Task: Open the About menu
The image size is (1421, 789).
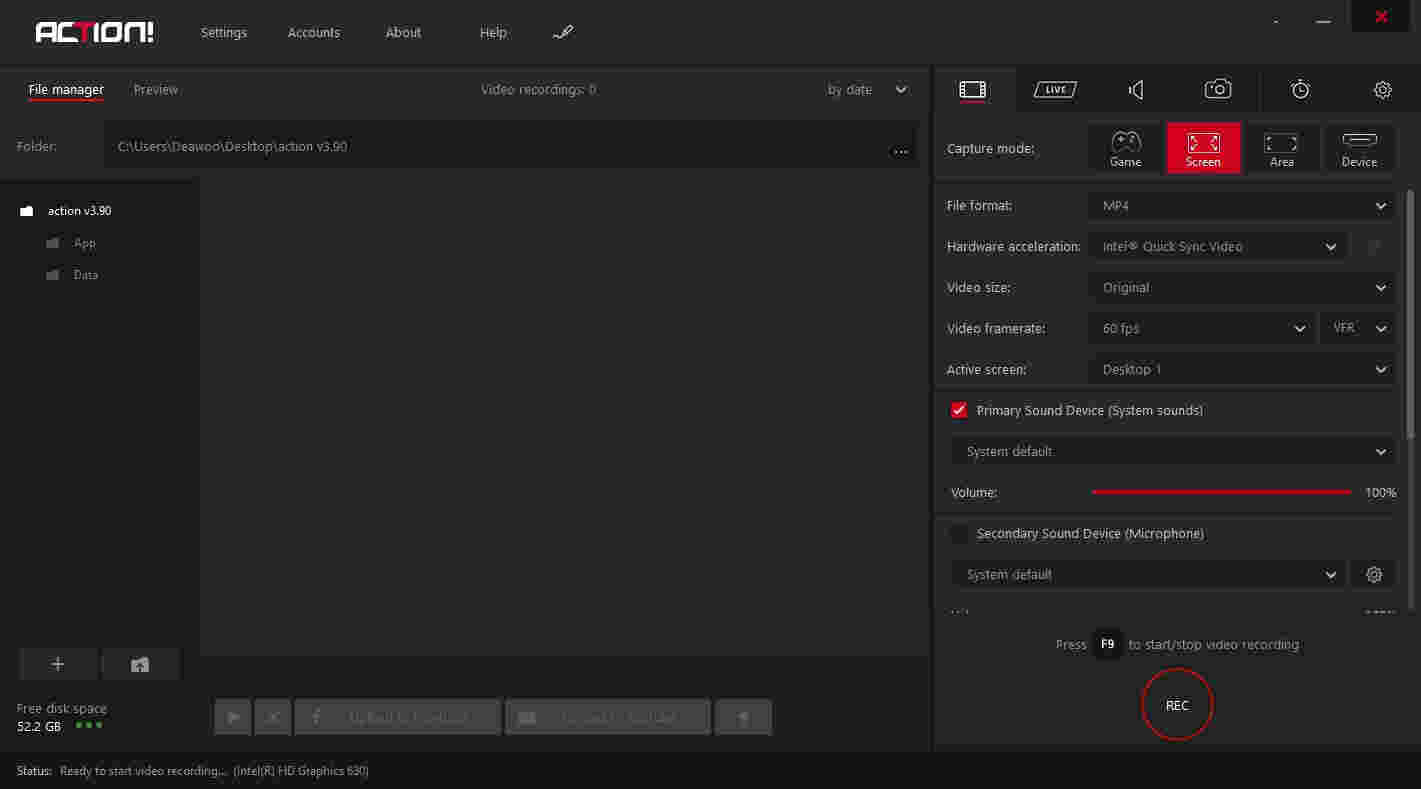Action: click(404, 33)
